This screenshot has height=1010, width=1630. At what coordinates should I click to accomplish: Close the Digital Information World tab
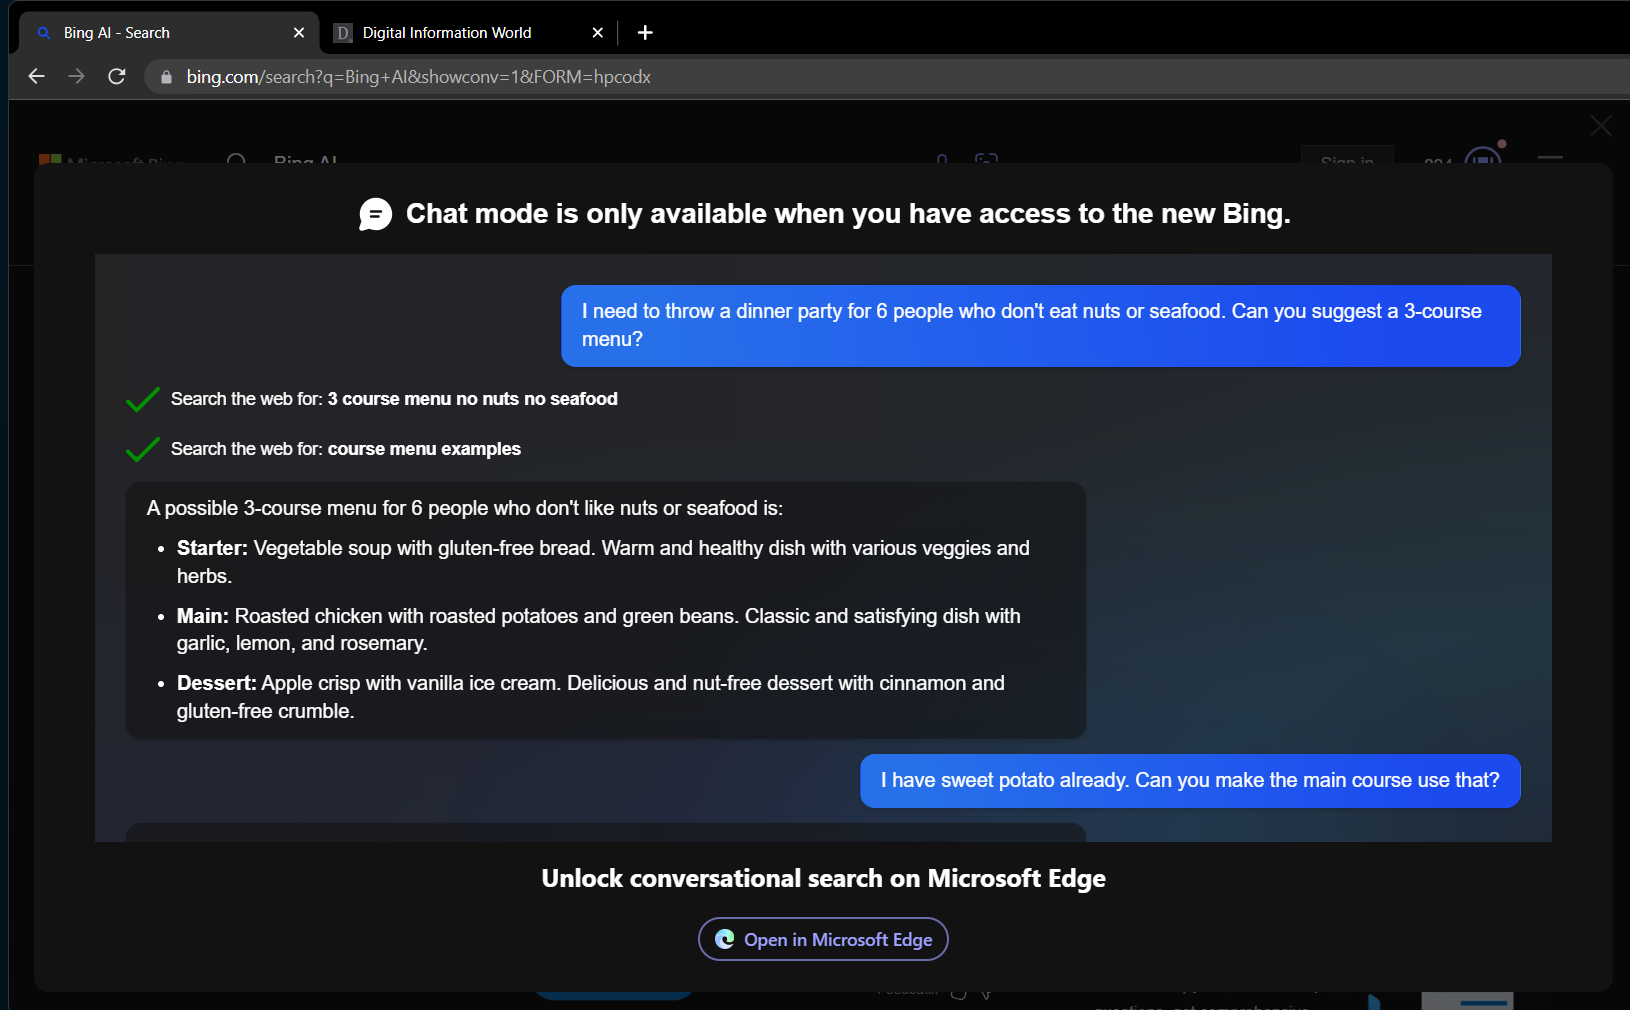point(598,33)
